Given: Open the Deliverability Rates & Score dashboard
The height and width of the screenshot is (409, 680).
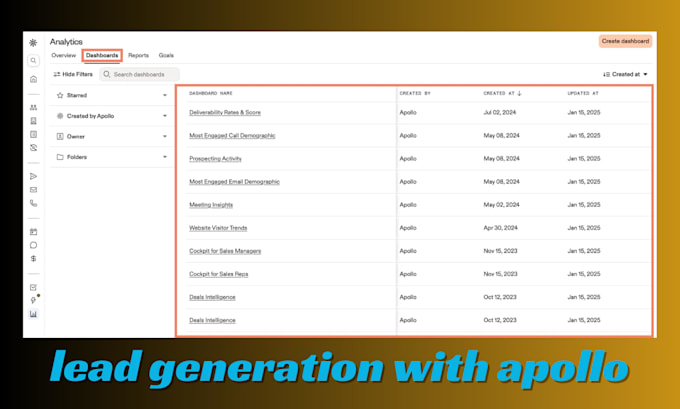Looking at the screenshot, I should pyautogui.click(x=225, y=112).
